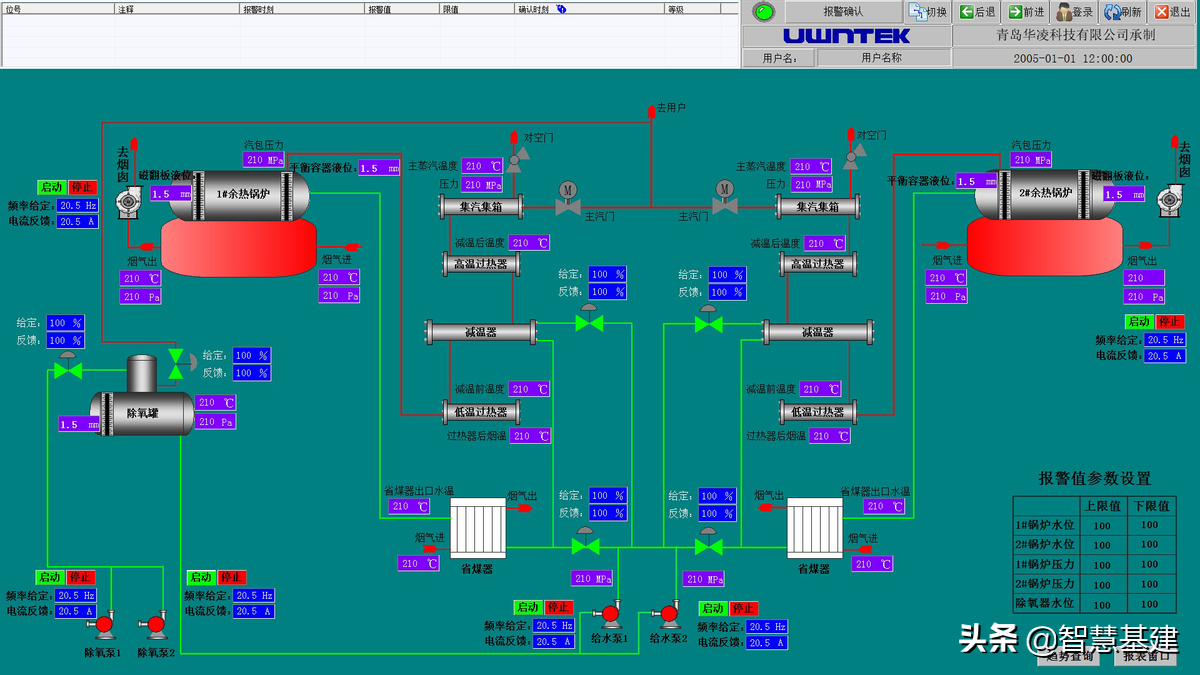Edit 上限值 cell for 2#锅炉压力

[x=1102, y=583]
